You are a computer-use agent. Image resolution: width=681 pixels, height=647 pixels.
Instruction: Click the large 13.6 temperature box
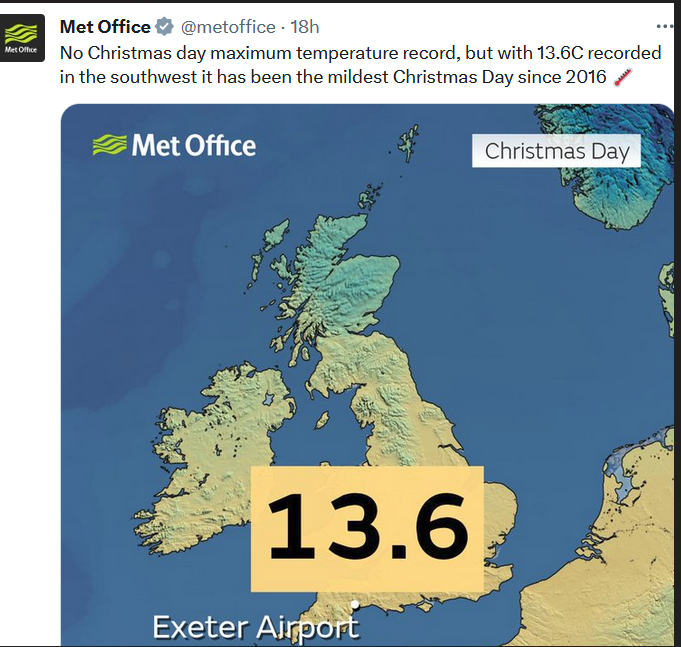[366, 528]
